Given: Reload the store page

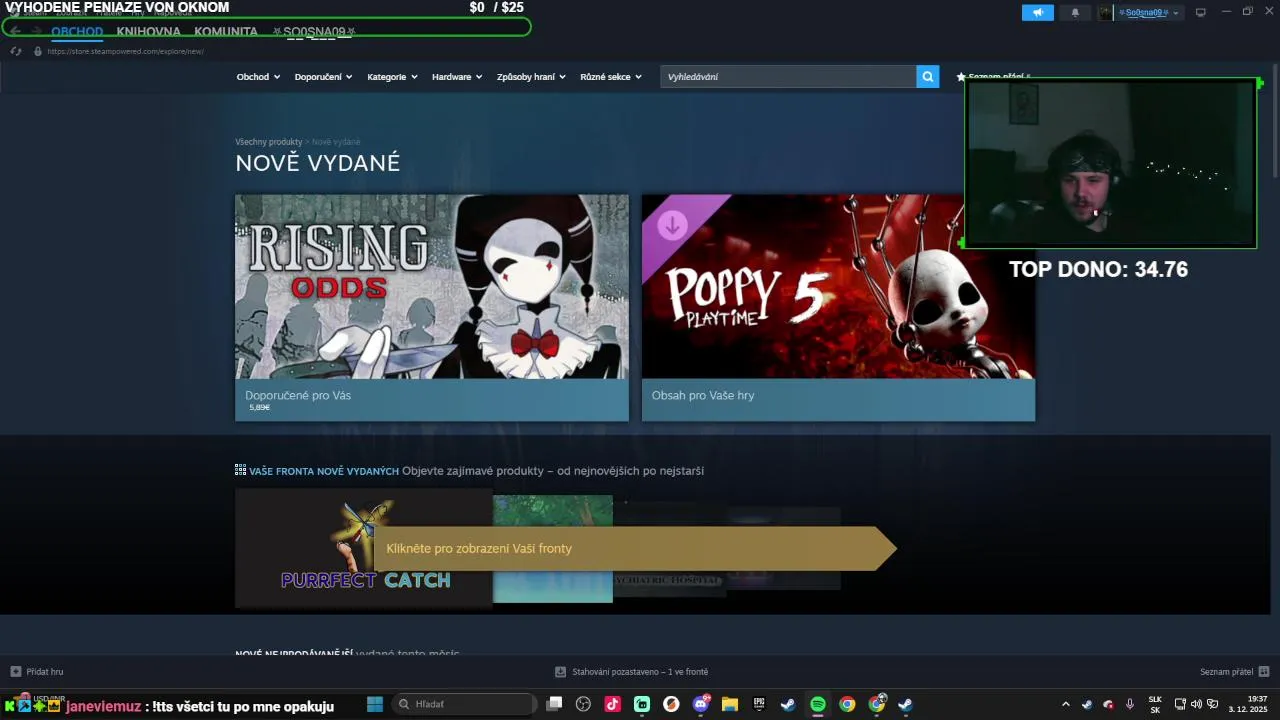Looking at the screenshot, I should 16,51.
